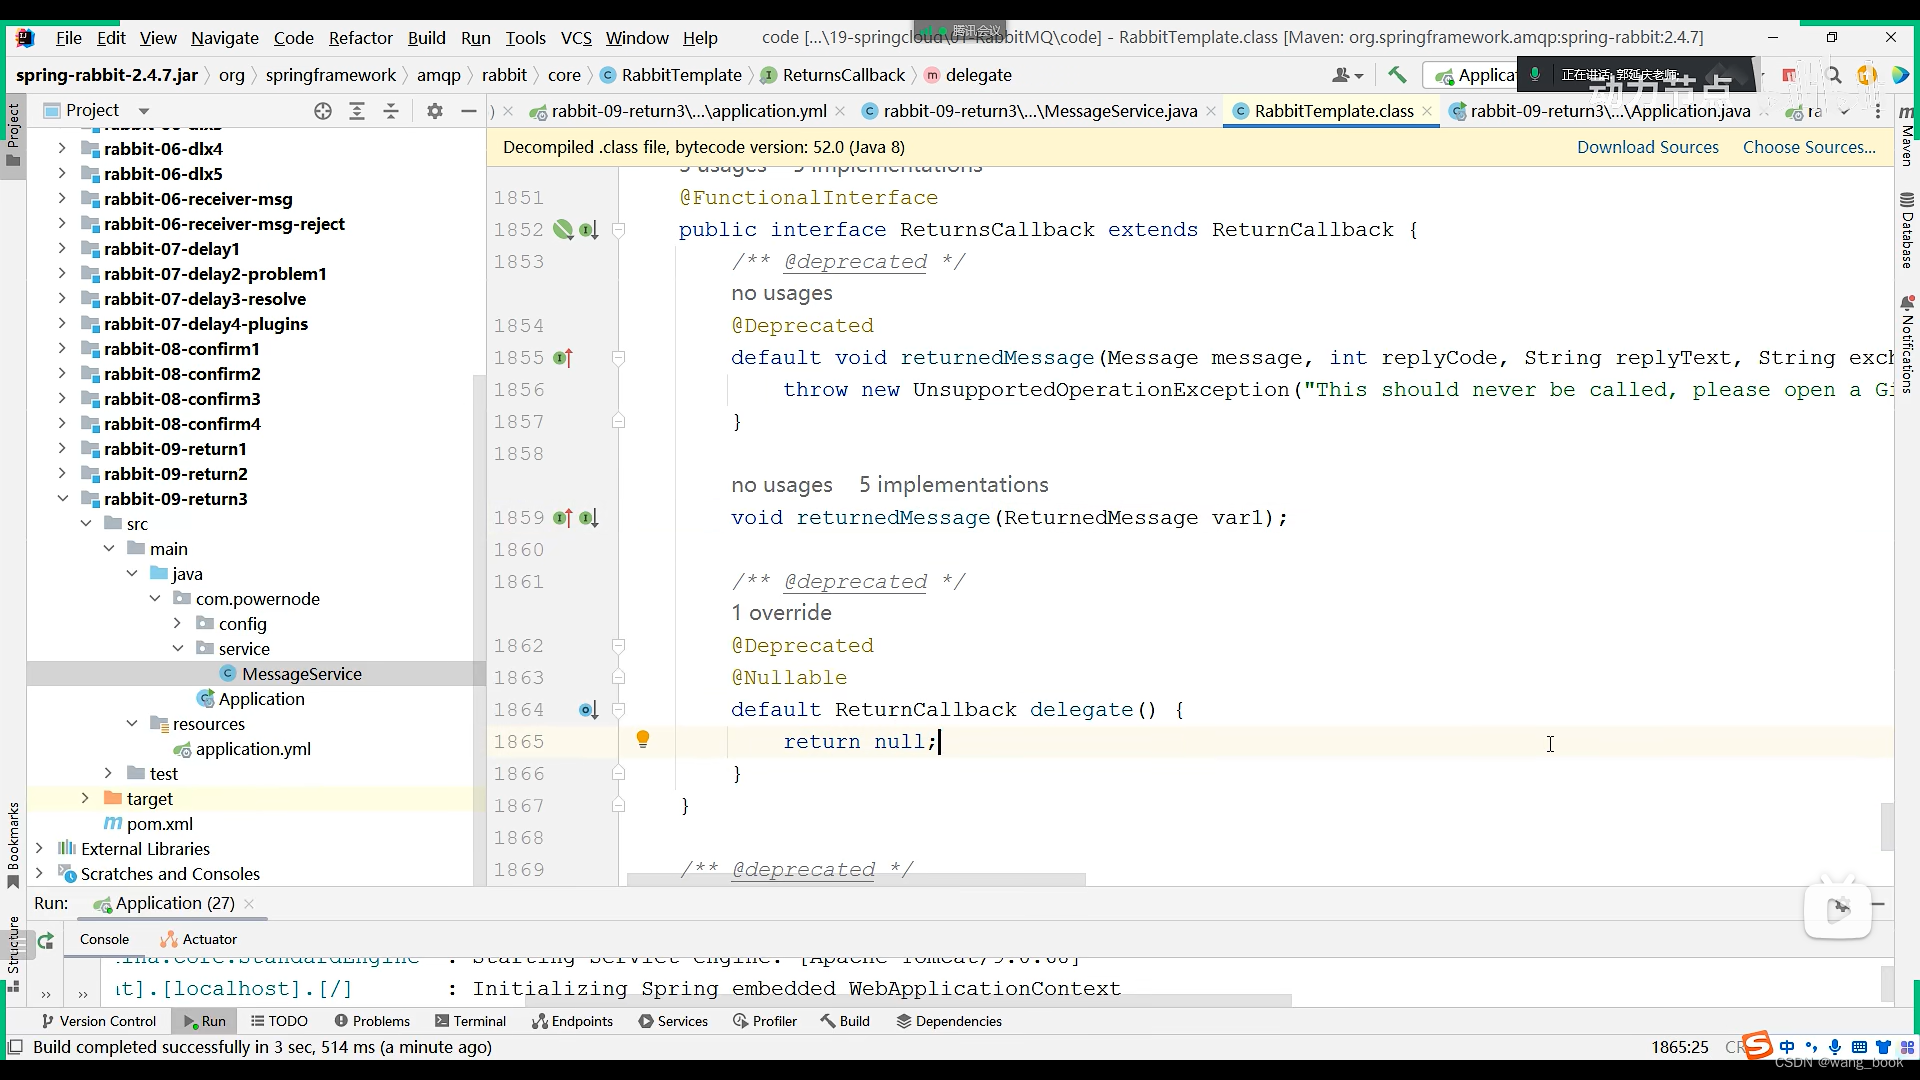Image resolution: width=1920 pixels, height=1080 pixels.
Task: Click the intention lightbulb on line 1865
Action: (x=643, y=740)
